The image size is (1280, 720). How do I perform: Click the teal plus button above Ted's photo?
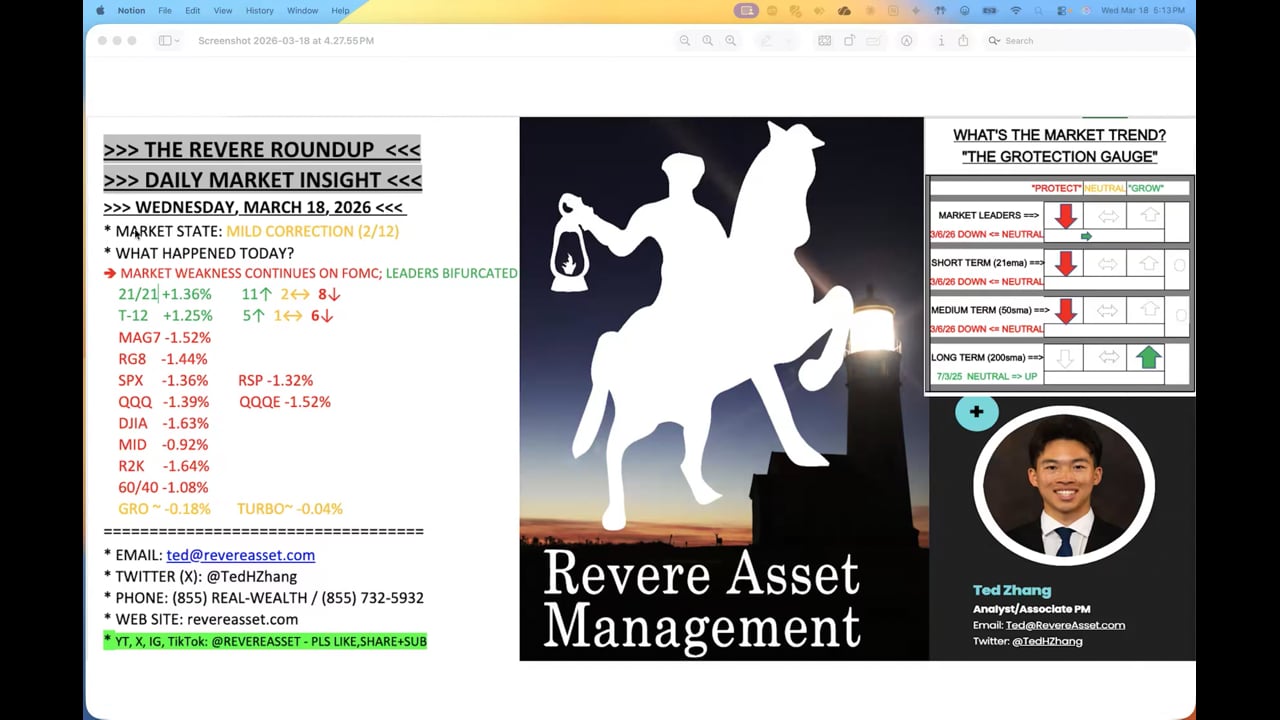pos(976,412)
